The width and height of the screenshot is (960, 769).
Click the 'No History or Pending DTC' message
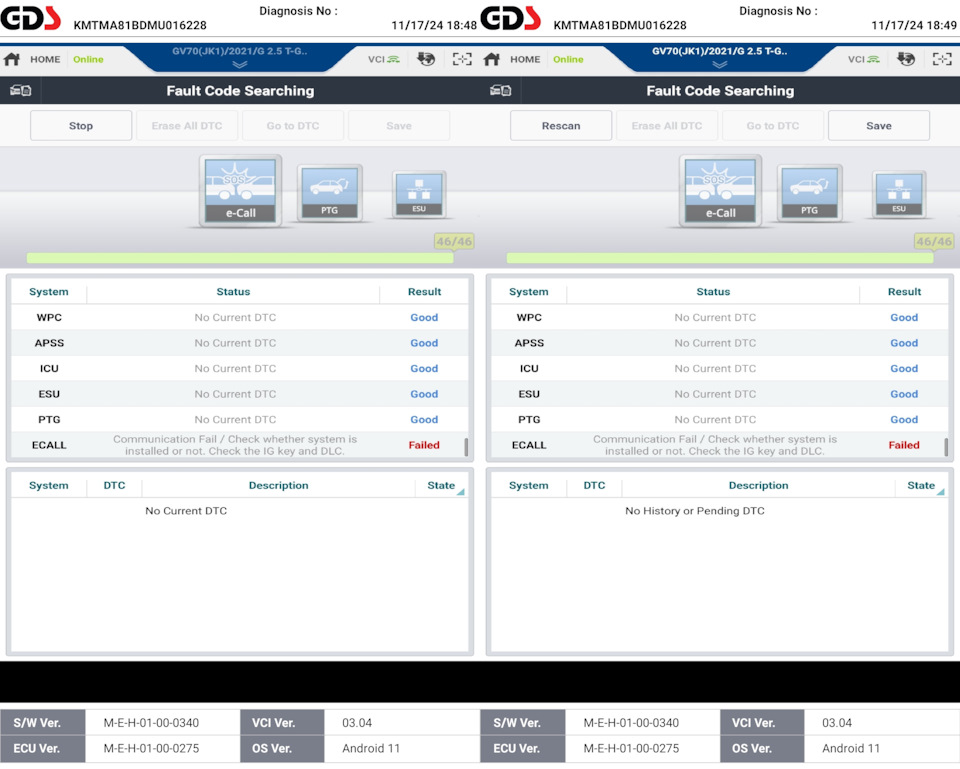[x=695, y=511]
